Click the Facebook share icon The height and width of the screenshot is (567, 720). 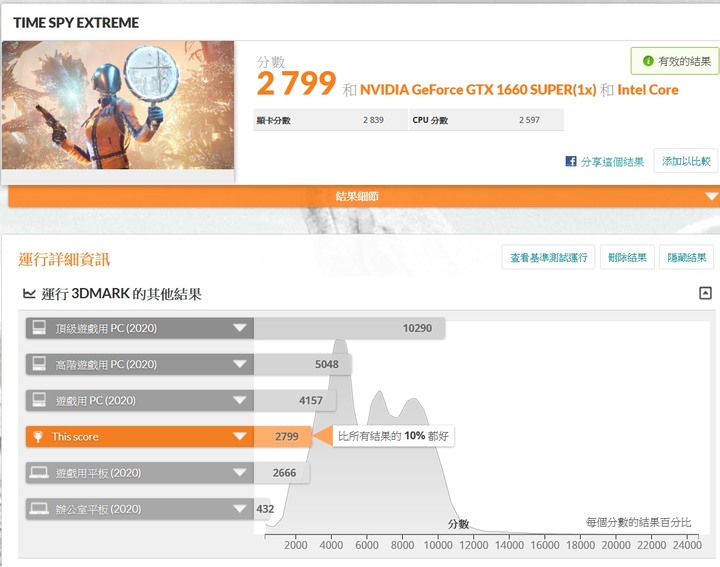[571, 161]
